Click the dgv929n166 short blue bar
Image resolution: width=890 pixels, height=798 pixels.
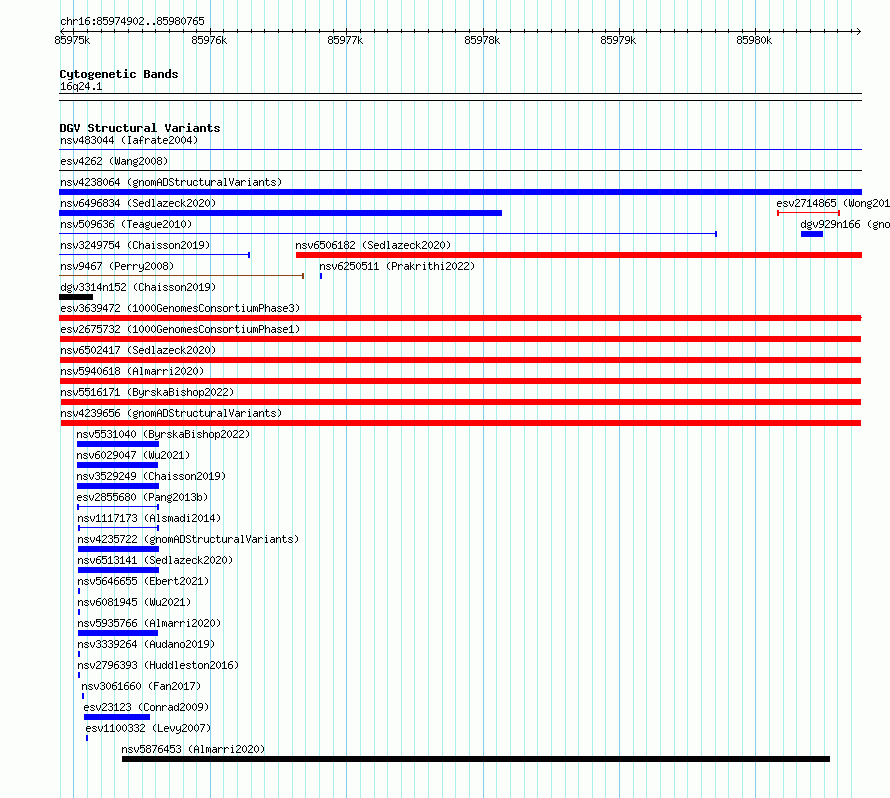(812, 234)
